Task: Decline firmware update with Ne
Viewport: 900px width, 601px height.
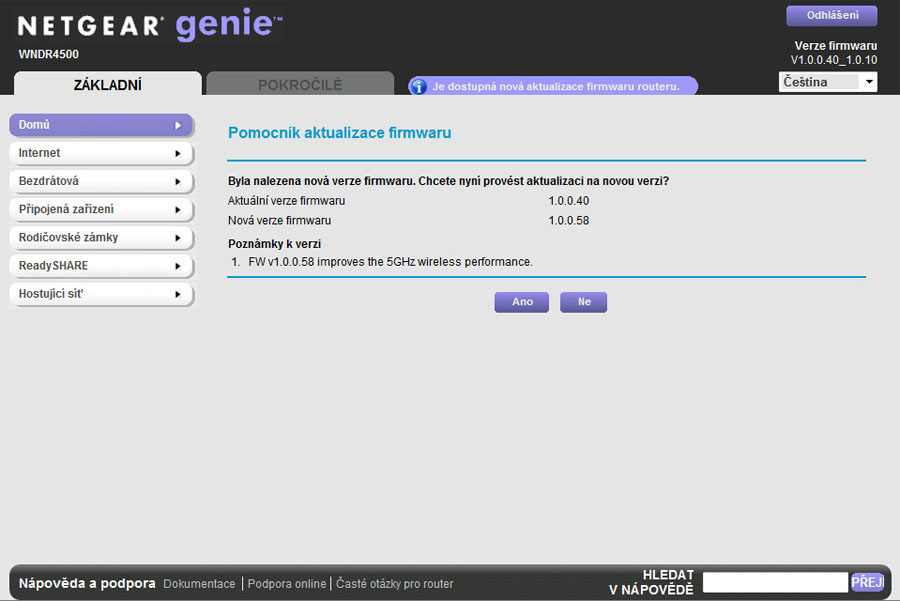Action: 584,302
